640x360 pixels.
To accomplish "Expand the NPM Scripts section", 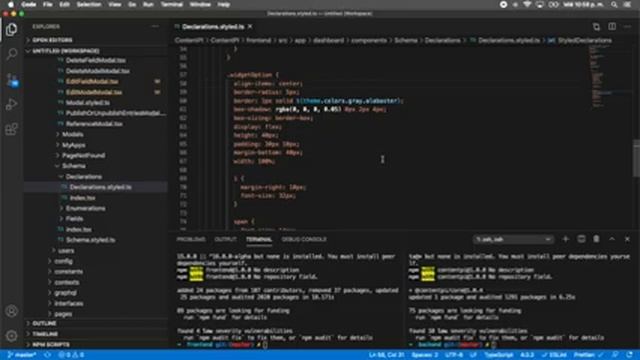I will 51,344.
